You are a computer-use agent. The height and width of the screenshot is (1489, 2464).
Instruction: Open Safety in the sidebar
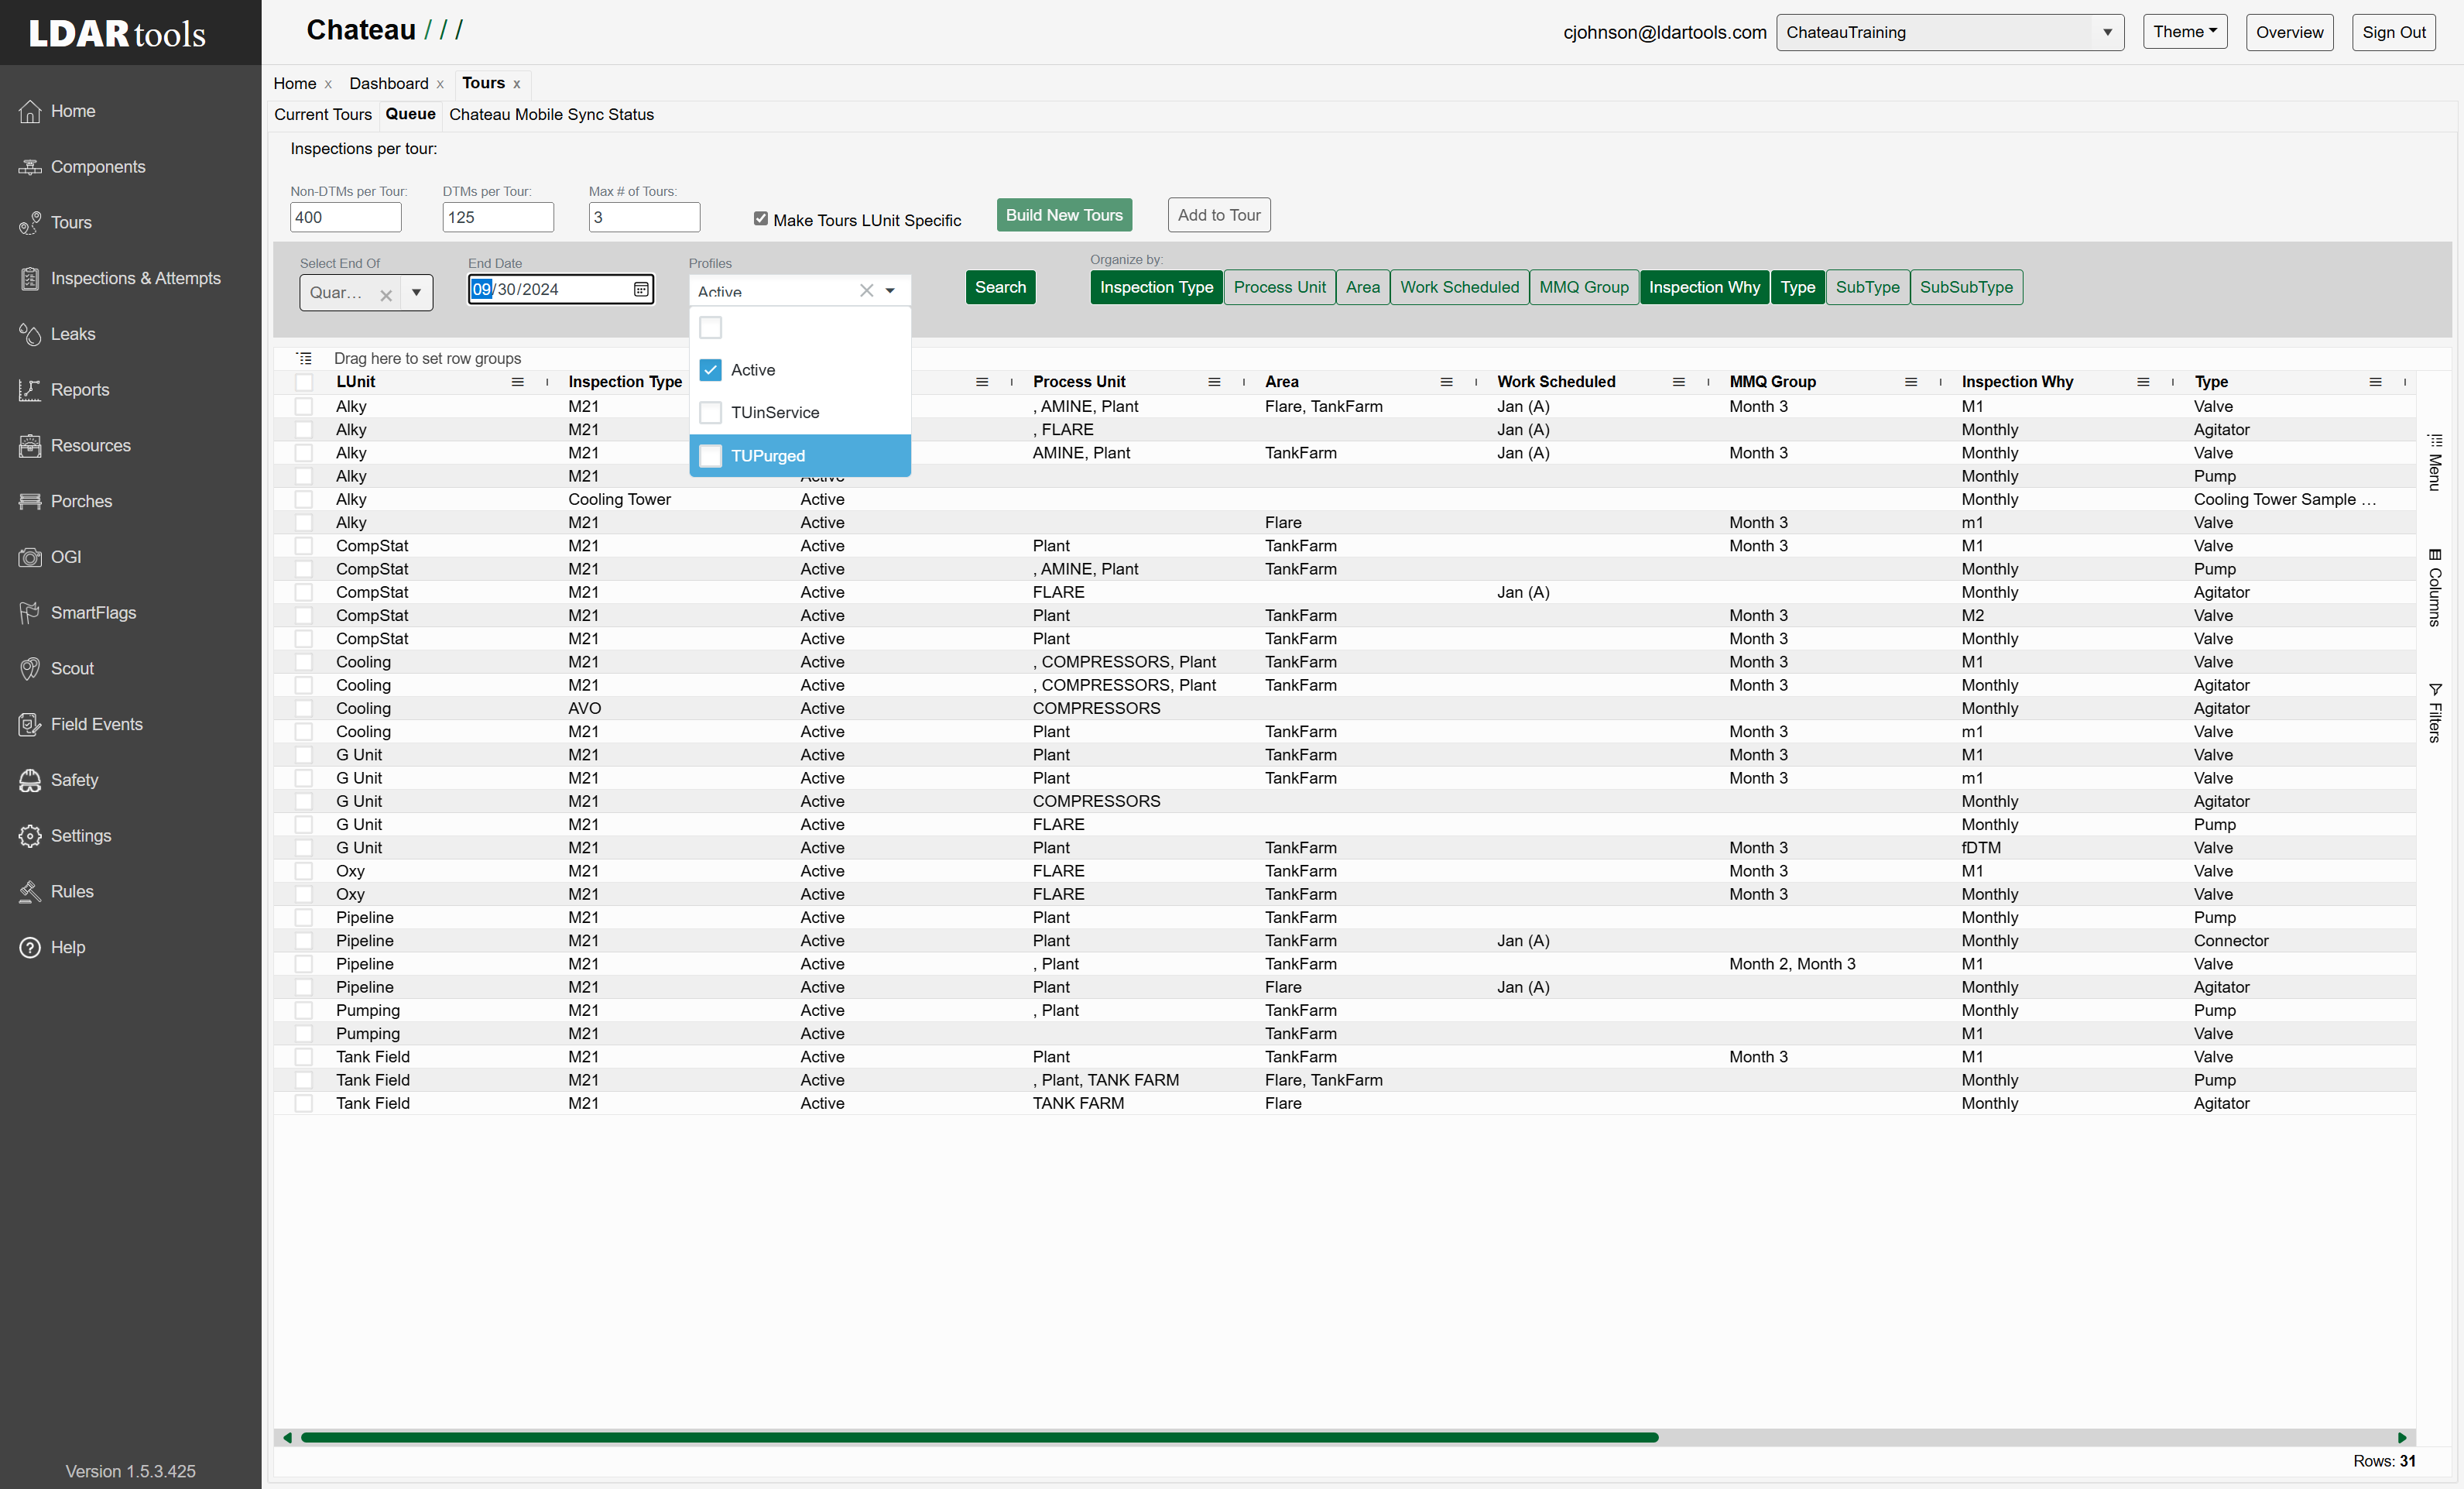pyautogui.click(x=58, y=780)
